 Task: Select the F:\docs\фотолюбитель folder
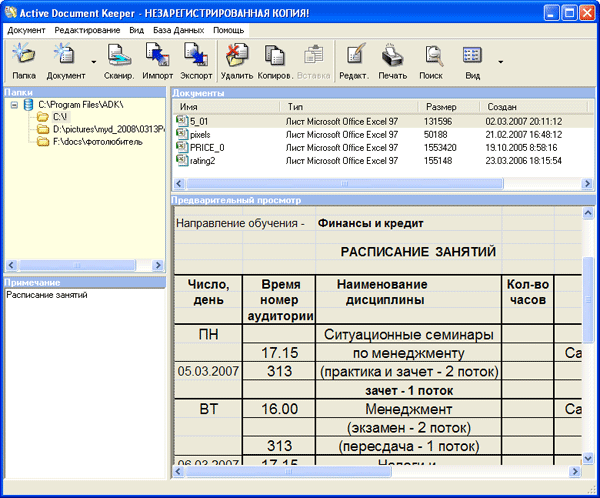coord(97,142)
